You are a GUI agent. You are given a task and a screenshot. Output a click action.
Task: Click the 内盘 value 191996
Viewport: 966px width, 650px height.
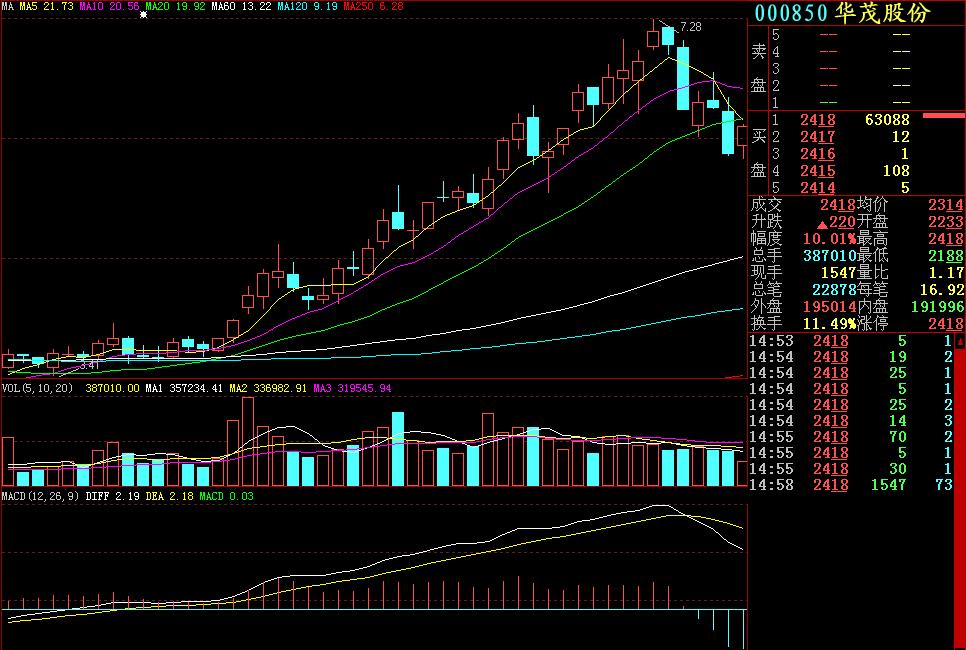pyautogui.click(x=938, y=306)
